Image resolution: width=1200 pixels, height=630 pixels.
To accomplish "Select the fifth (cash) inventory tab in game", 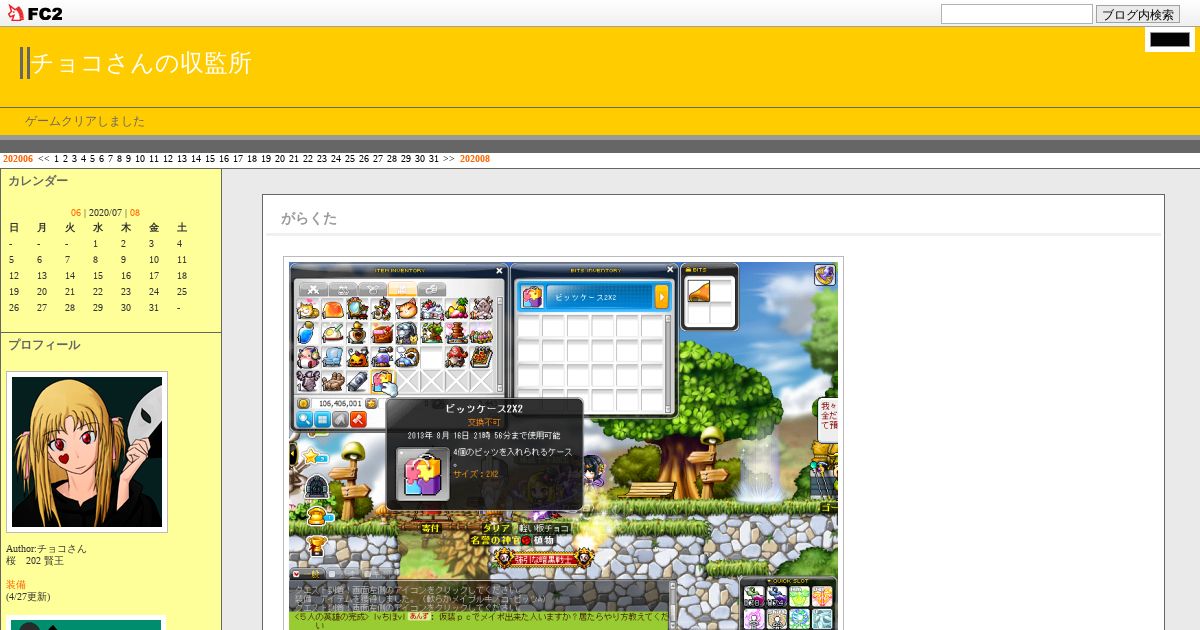I will 432,289.
